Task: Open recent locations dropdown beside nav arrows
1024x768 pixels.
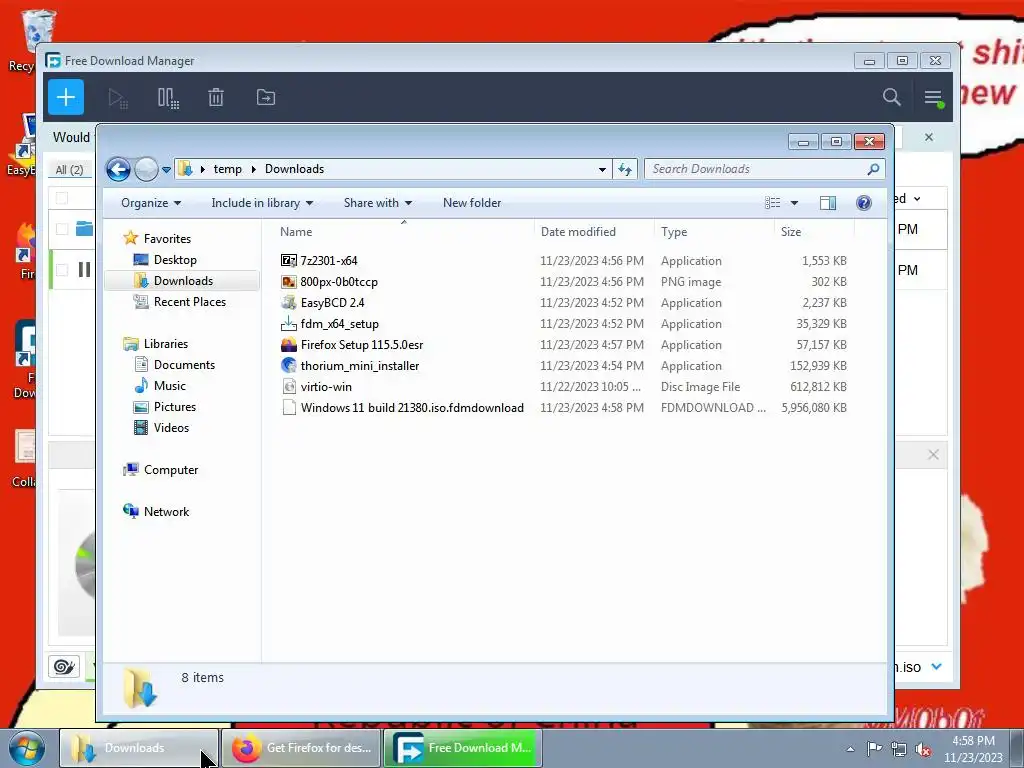Action: point(167,170)
